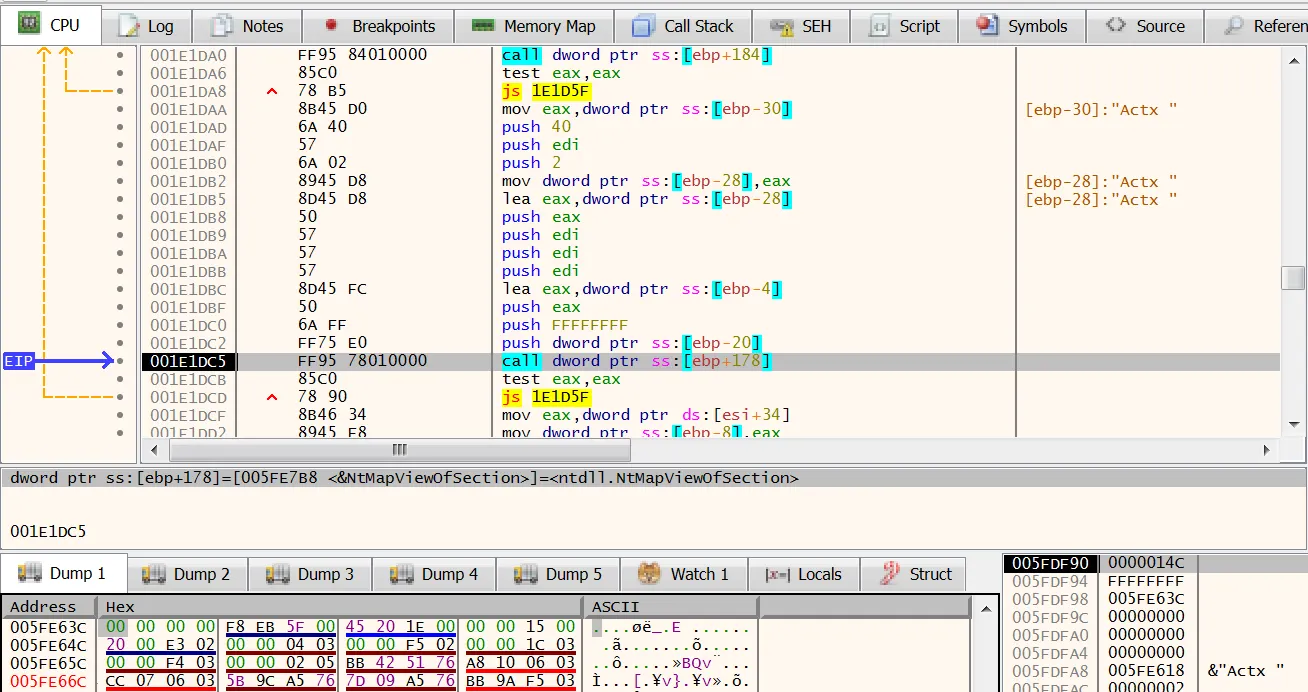Switch to the Dump 2 tab
The height and width of the screenshot is (692, 1308).
[x=186, y=574]
